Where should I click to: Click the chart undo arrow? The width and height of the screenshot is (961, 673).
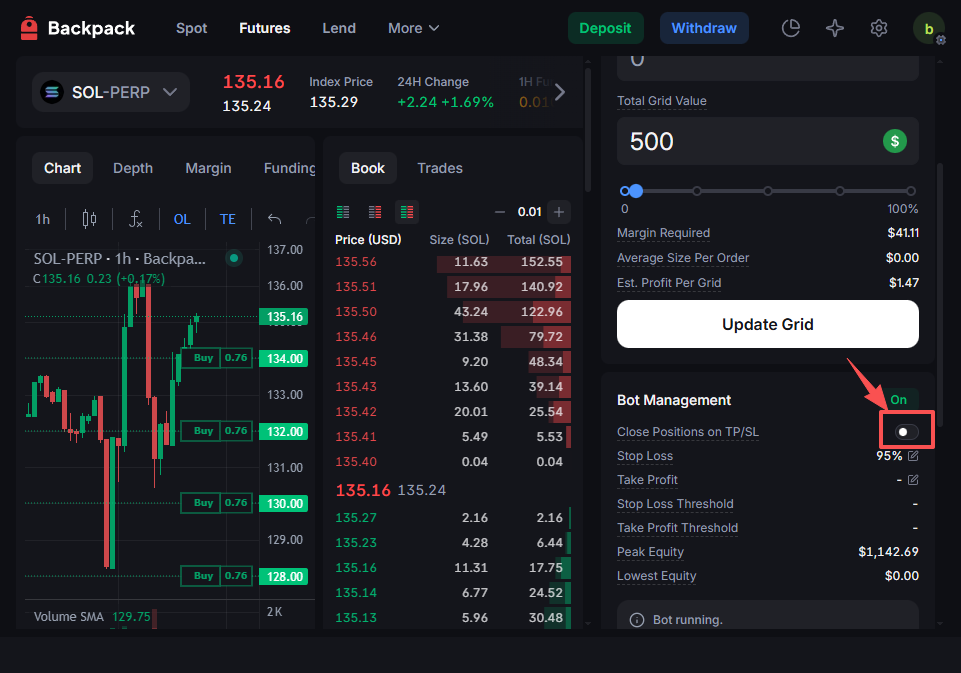coord(274,219)
